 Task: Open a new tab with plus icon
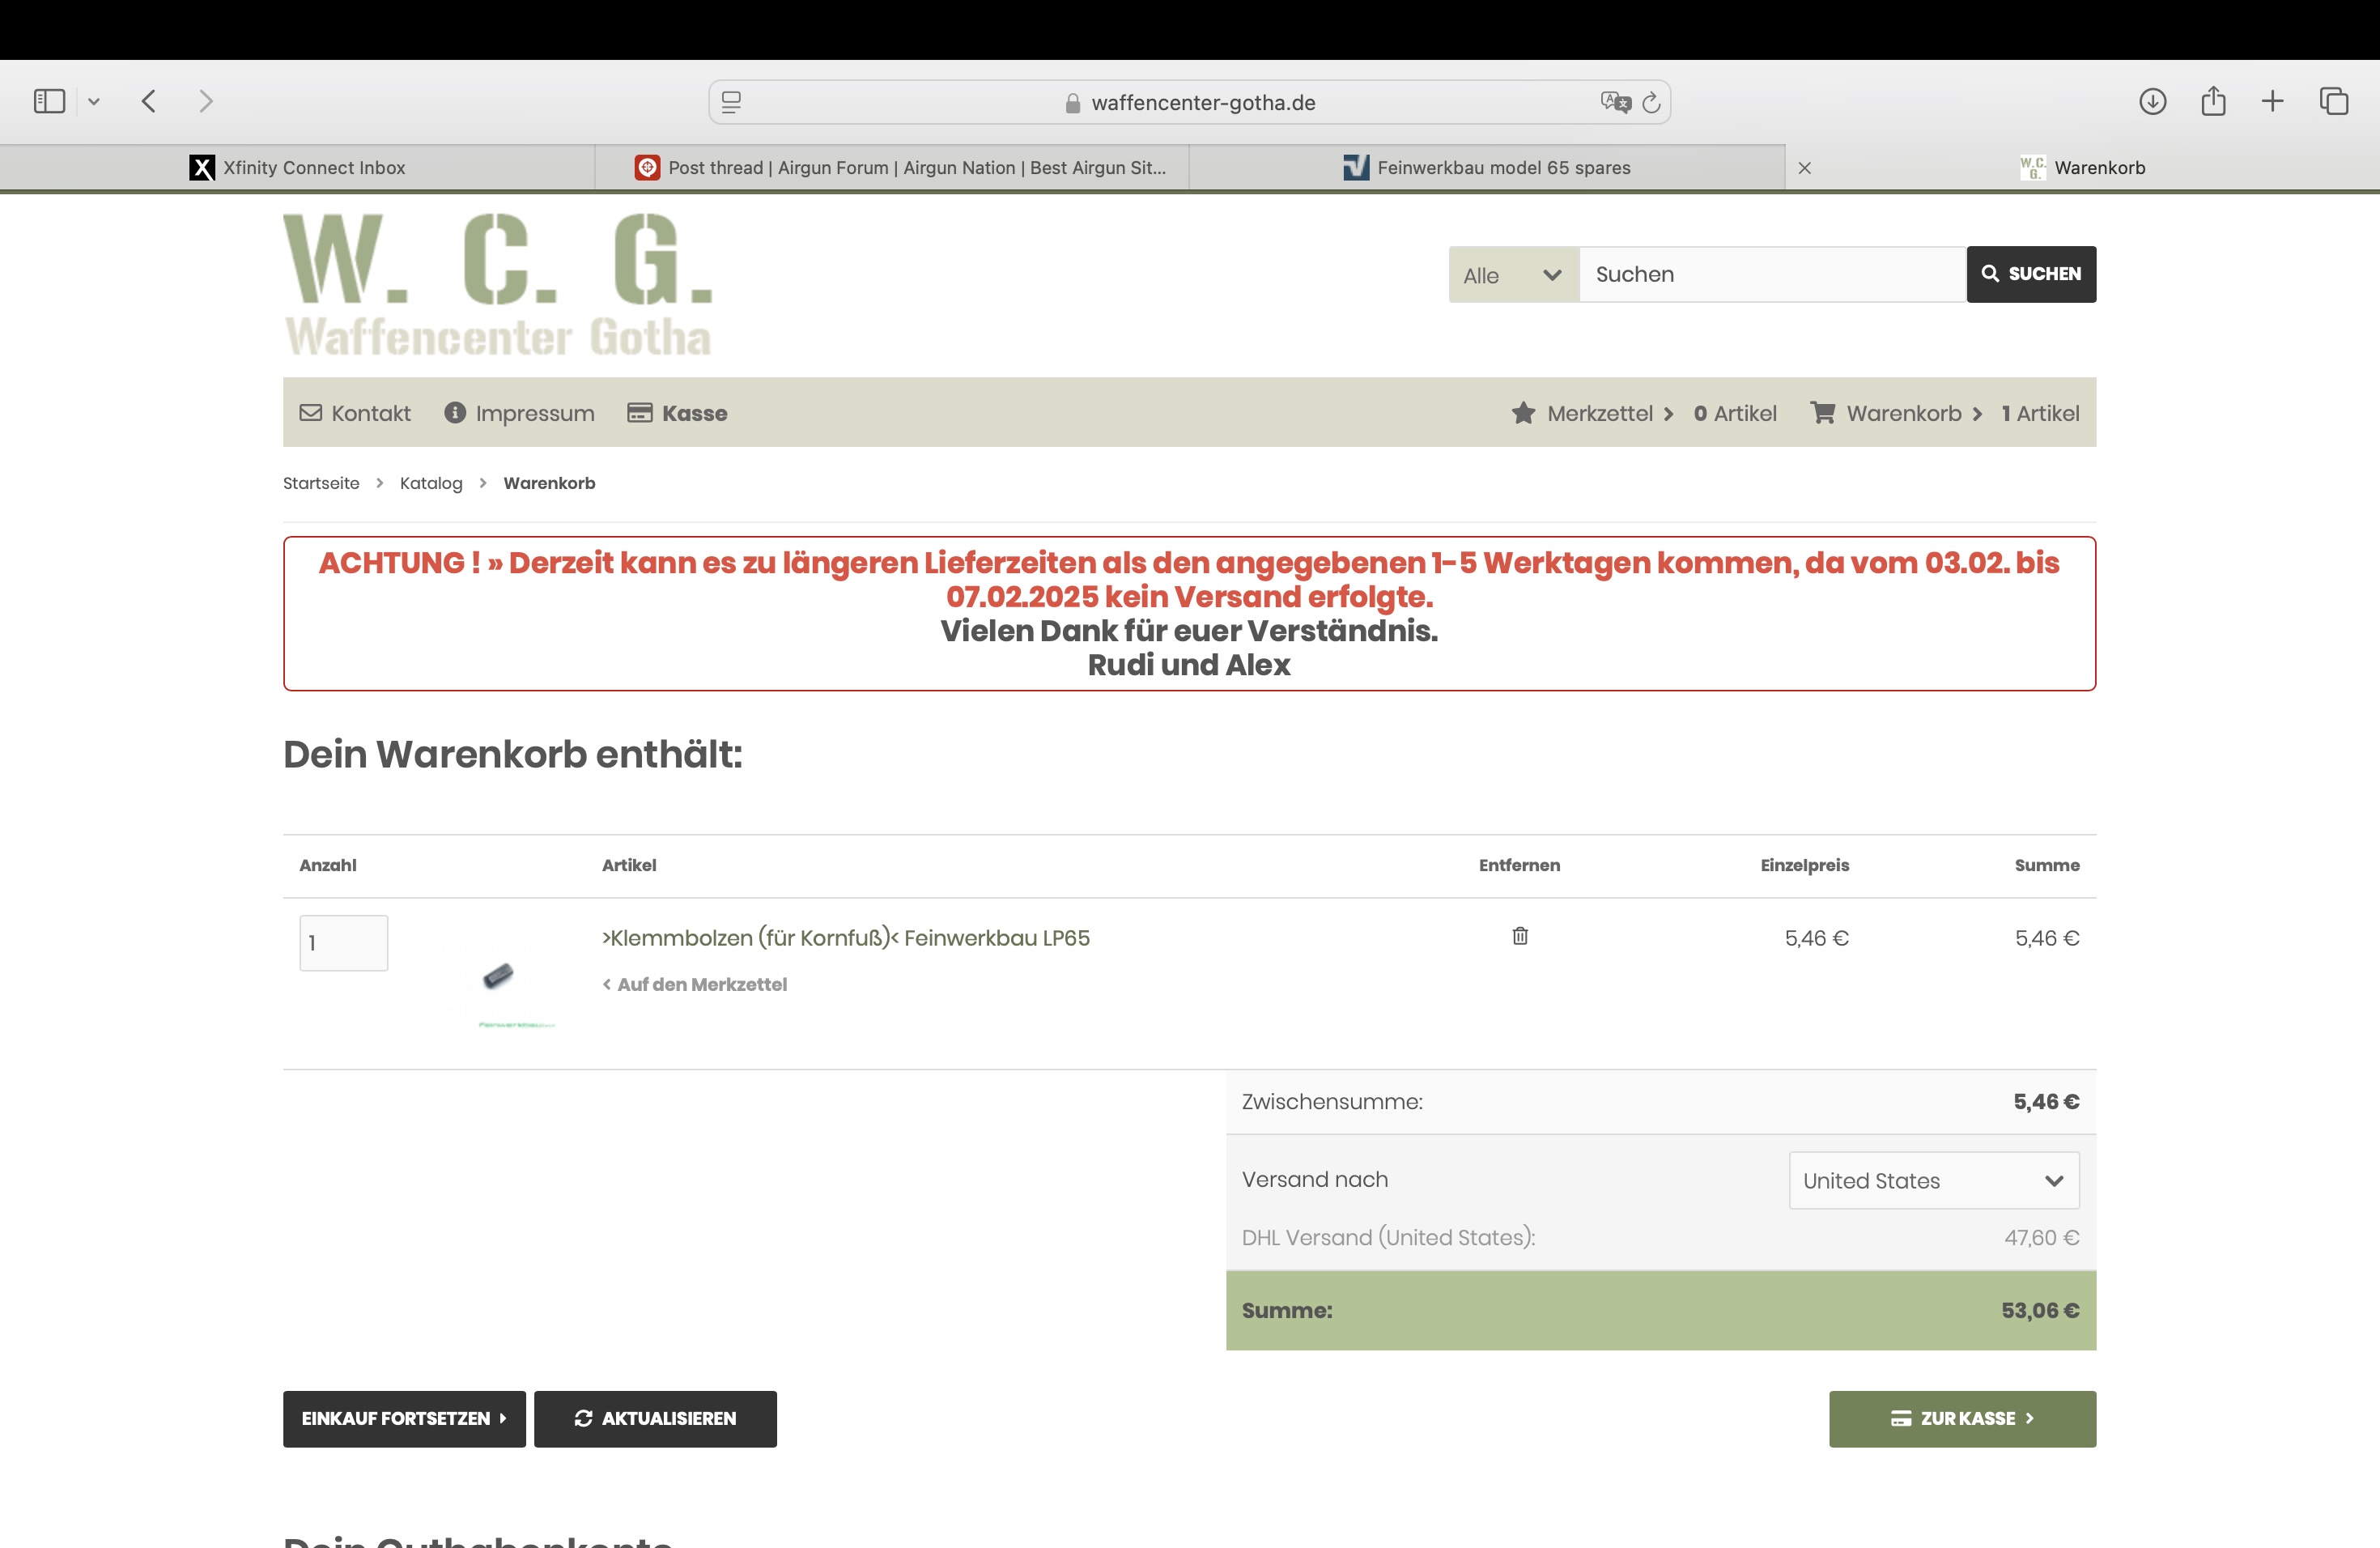[x=2272, y=101]
